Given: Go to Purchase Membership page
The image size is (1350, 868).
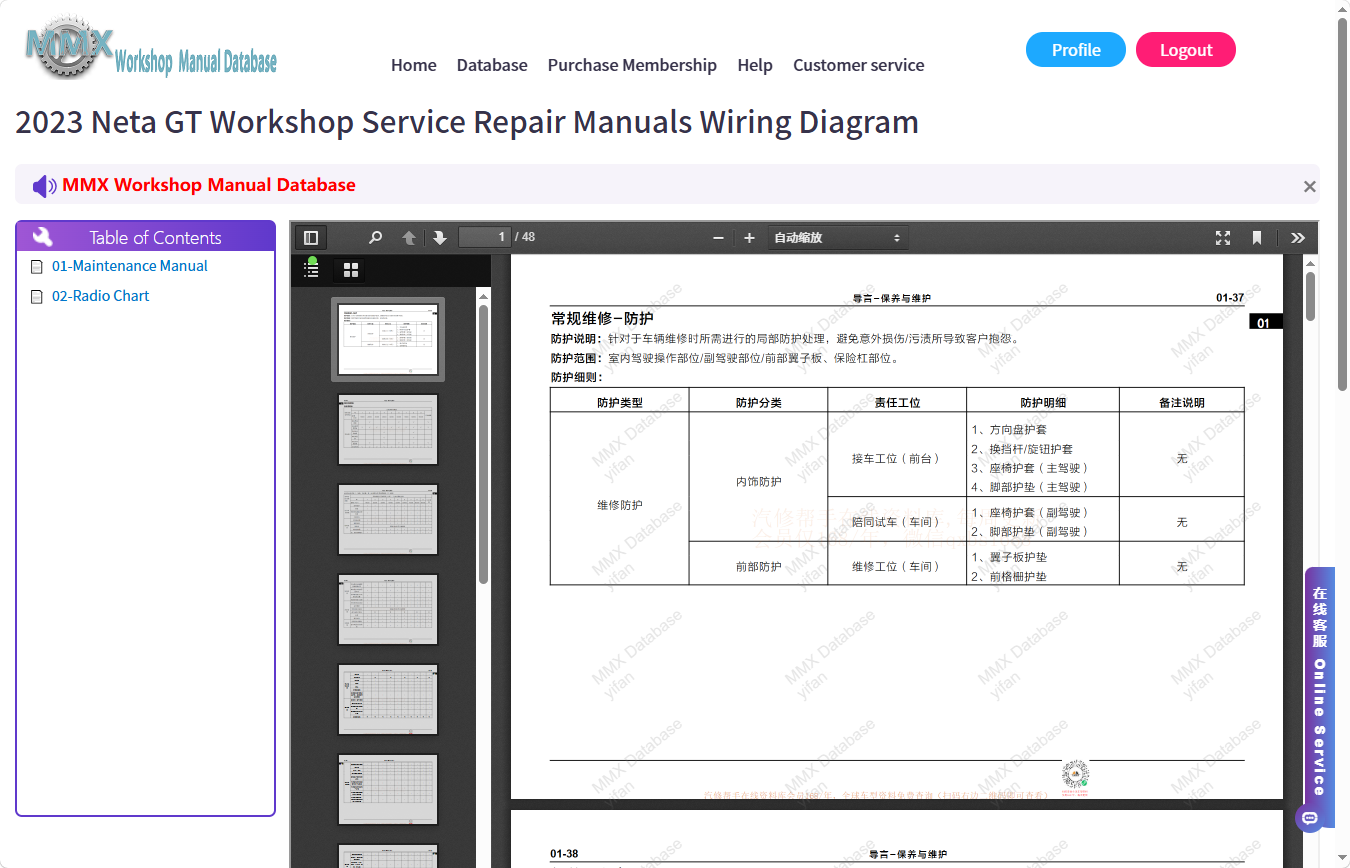Looking at the screenshot, I should coord(632,65).
